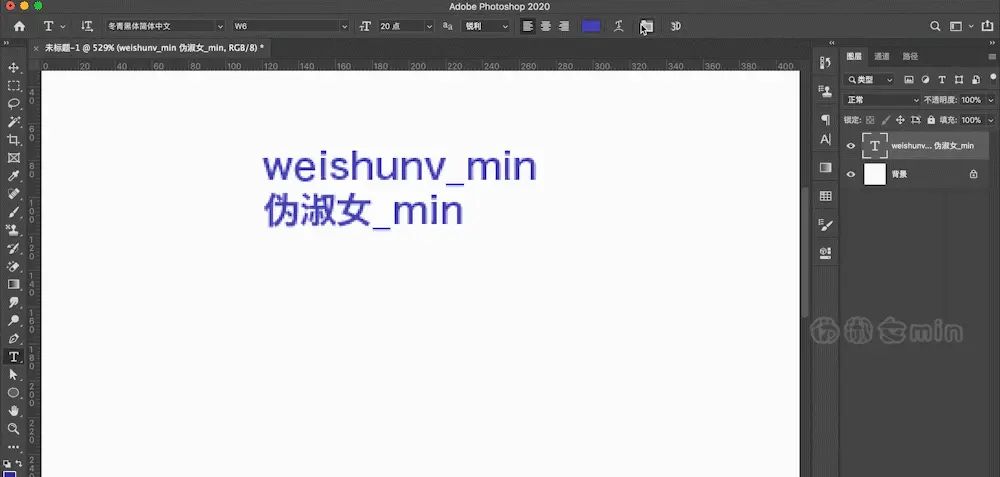Hide the 背景 layer

click(x=850, y=174)
